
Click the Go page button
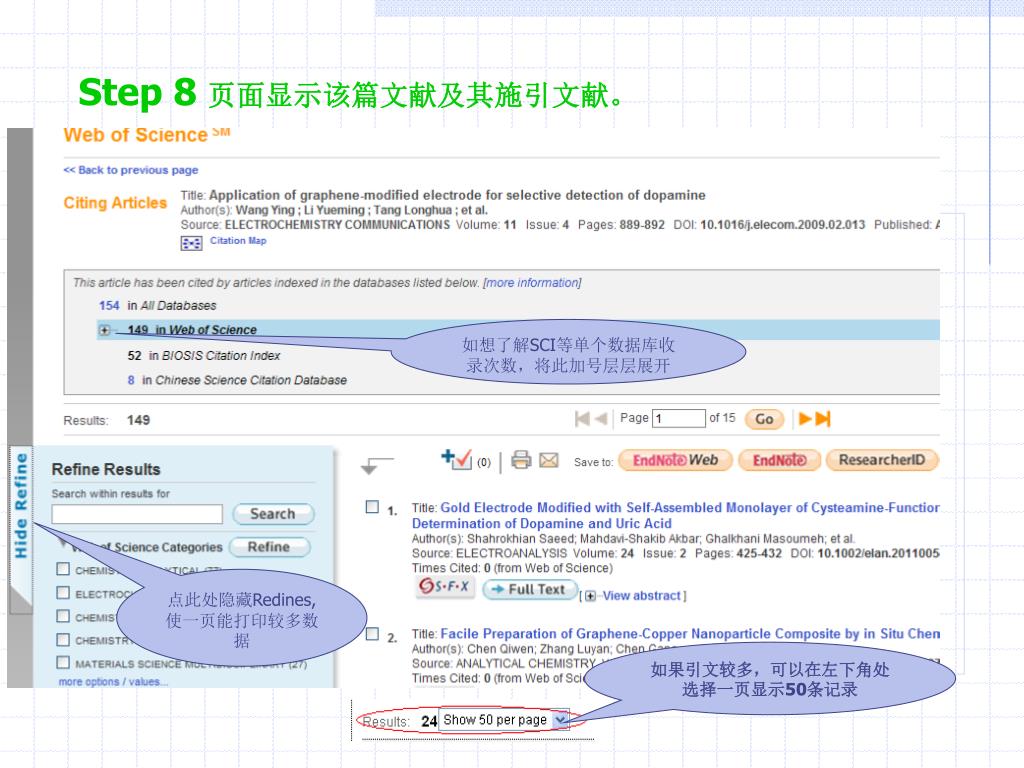[x=764, y=419]
